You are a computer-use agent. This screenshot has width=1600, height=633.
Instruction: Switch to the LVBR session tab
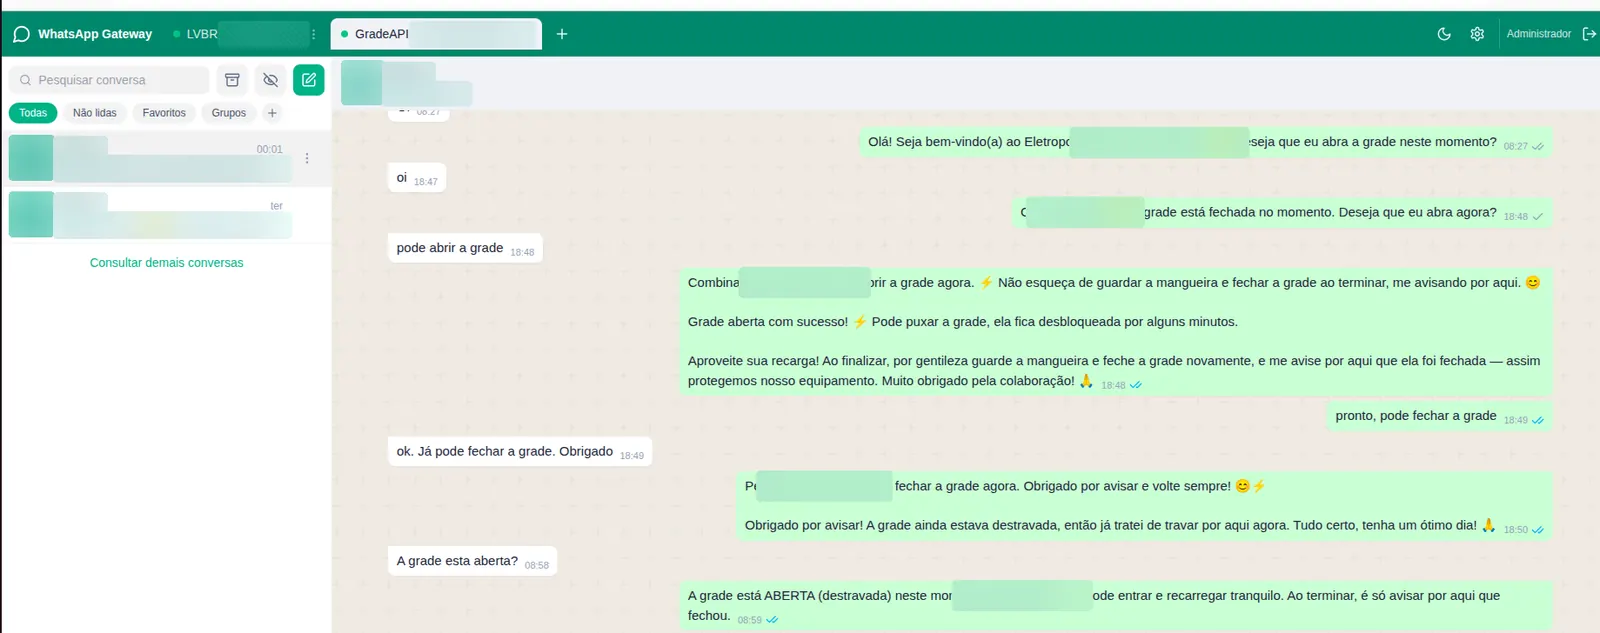pos(240,34)
